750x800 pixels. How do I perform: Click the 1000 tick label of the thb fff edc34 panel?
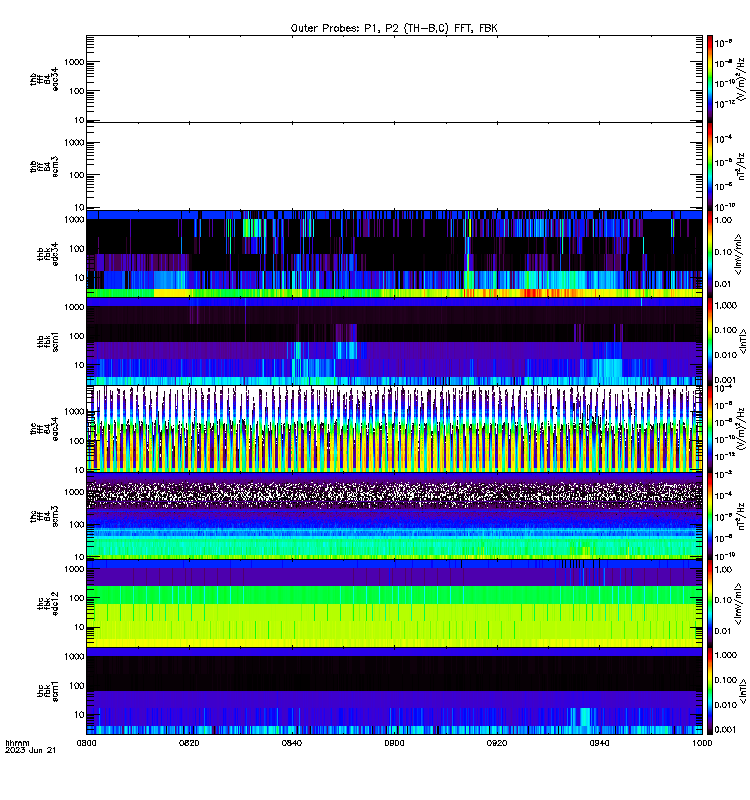(74, 62)
